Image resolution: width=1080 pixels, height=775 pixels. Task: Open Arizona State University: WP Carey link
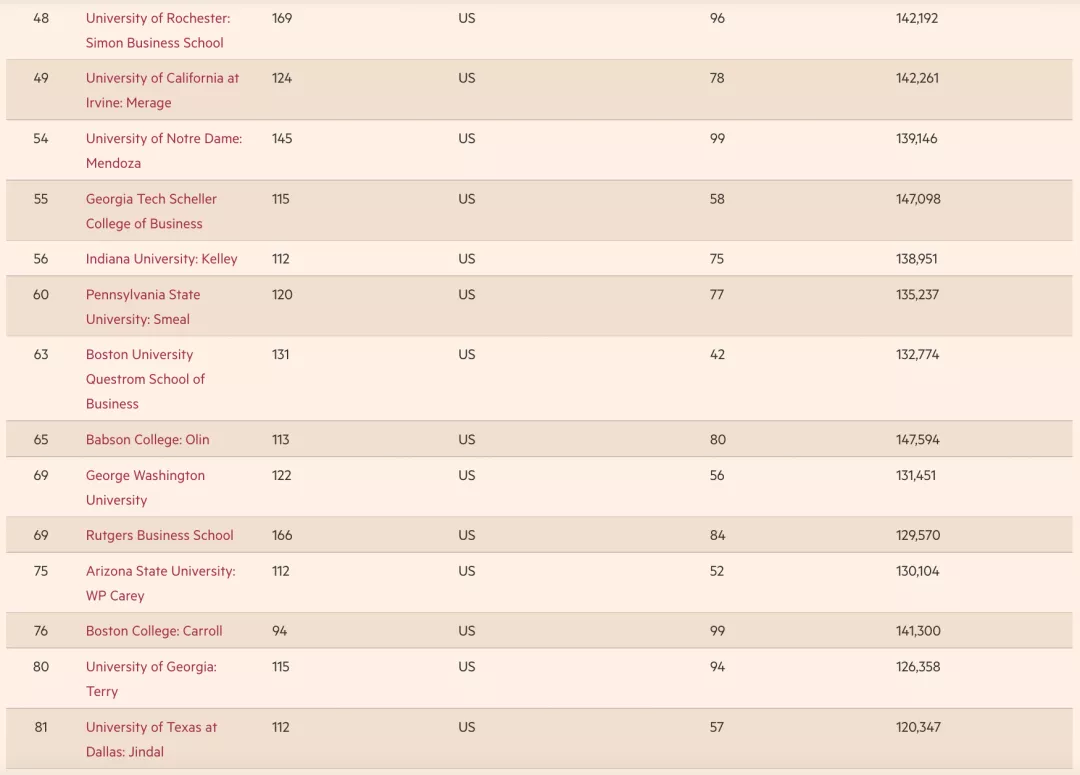(160, 583)
